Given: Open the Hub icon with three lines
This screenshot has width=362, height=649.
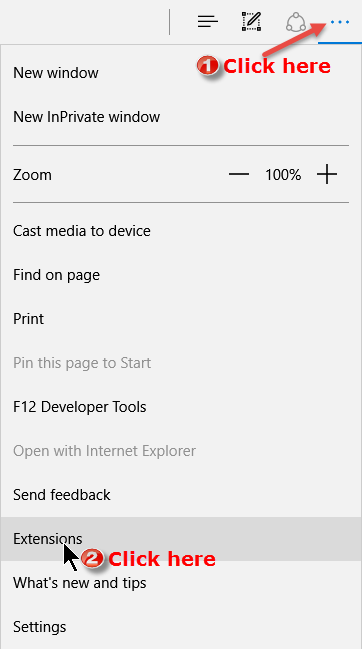Looking at the screenshot, I should pos(208,21).
